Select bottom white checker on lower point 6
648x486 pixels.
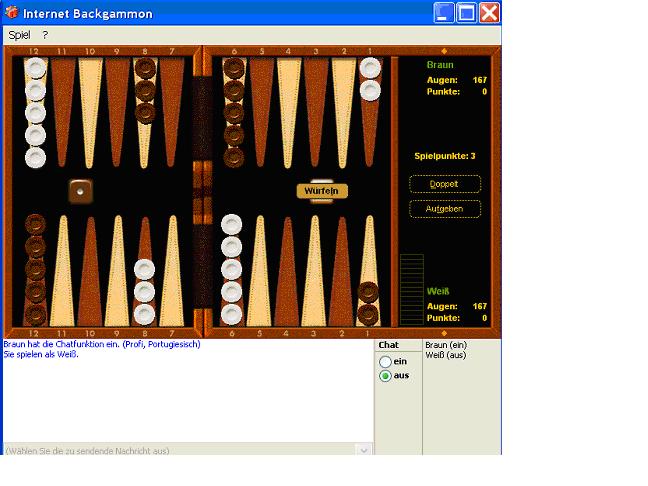click(x=231, y=314)
